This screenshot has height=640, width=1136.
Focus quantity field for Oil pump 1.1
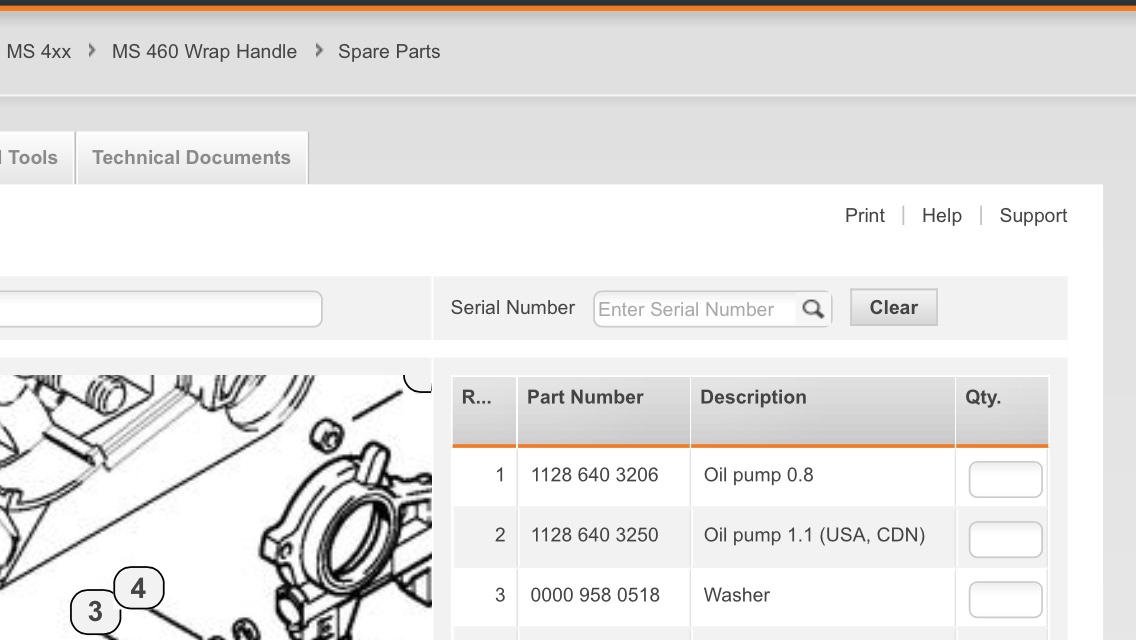point(1006,540)
